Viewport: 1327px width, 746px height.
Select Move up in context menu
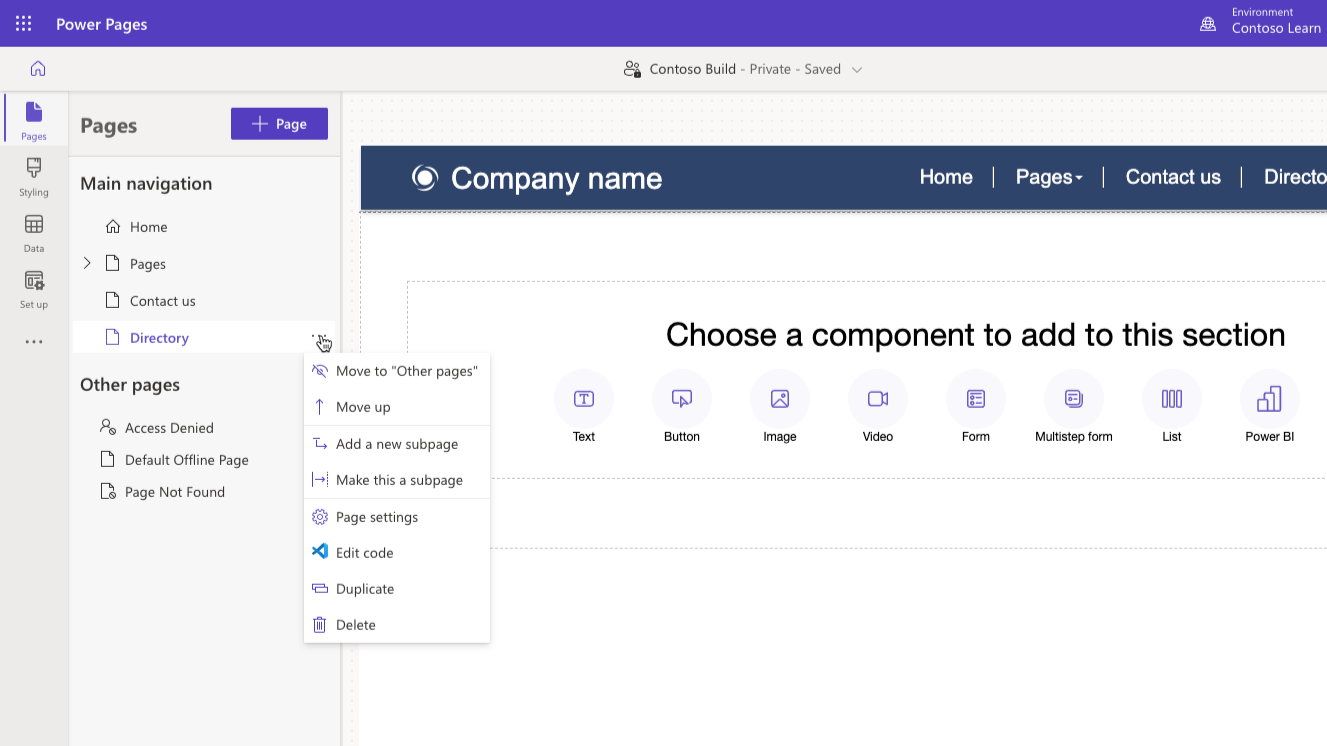[x=397, y=407]
